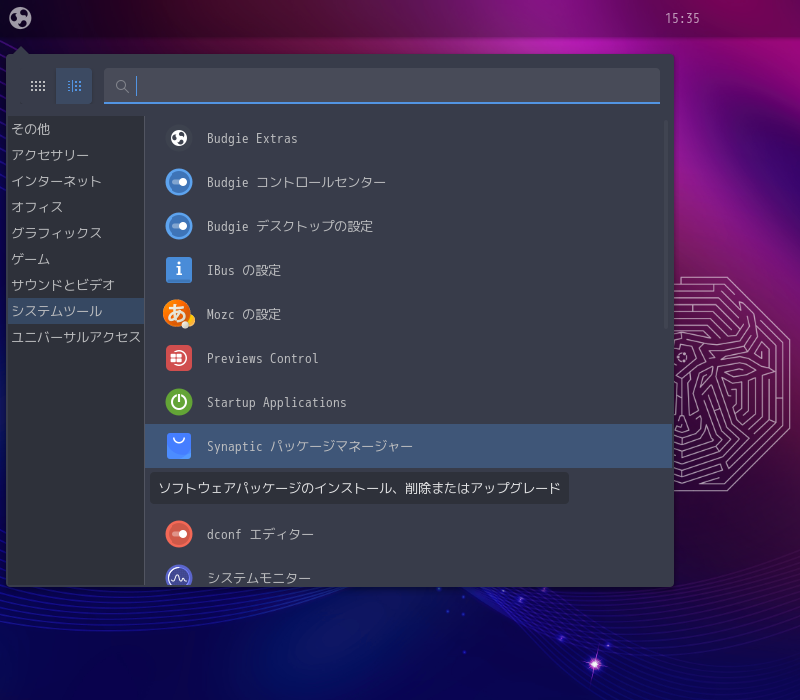Open システムモニター icon
The height and width of the screenshot is (700, 800).
pos(179,575)
